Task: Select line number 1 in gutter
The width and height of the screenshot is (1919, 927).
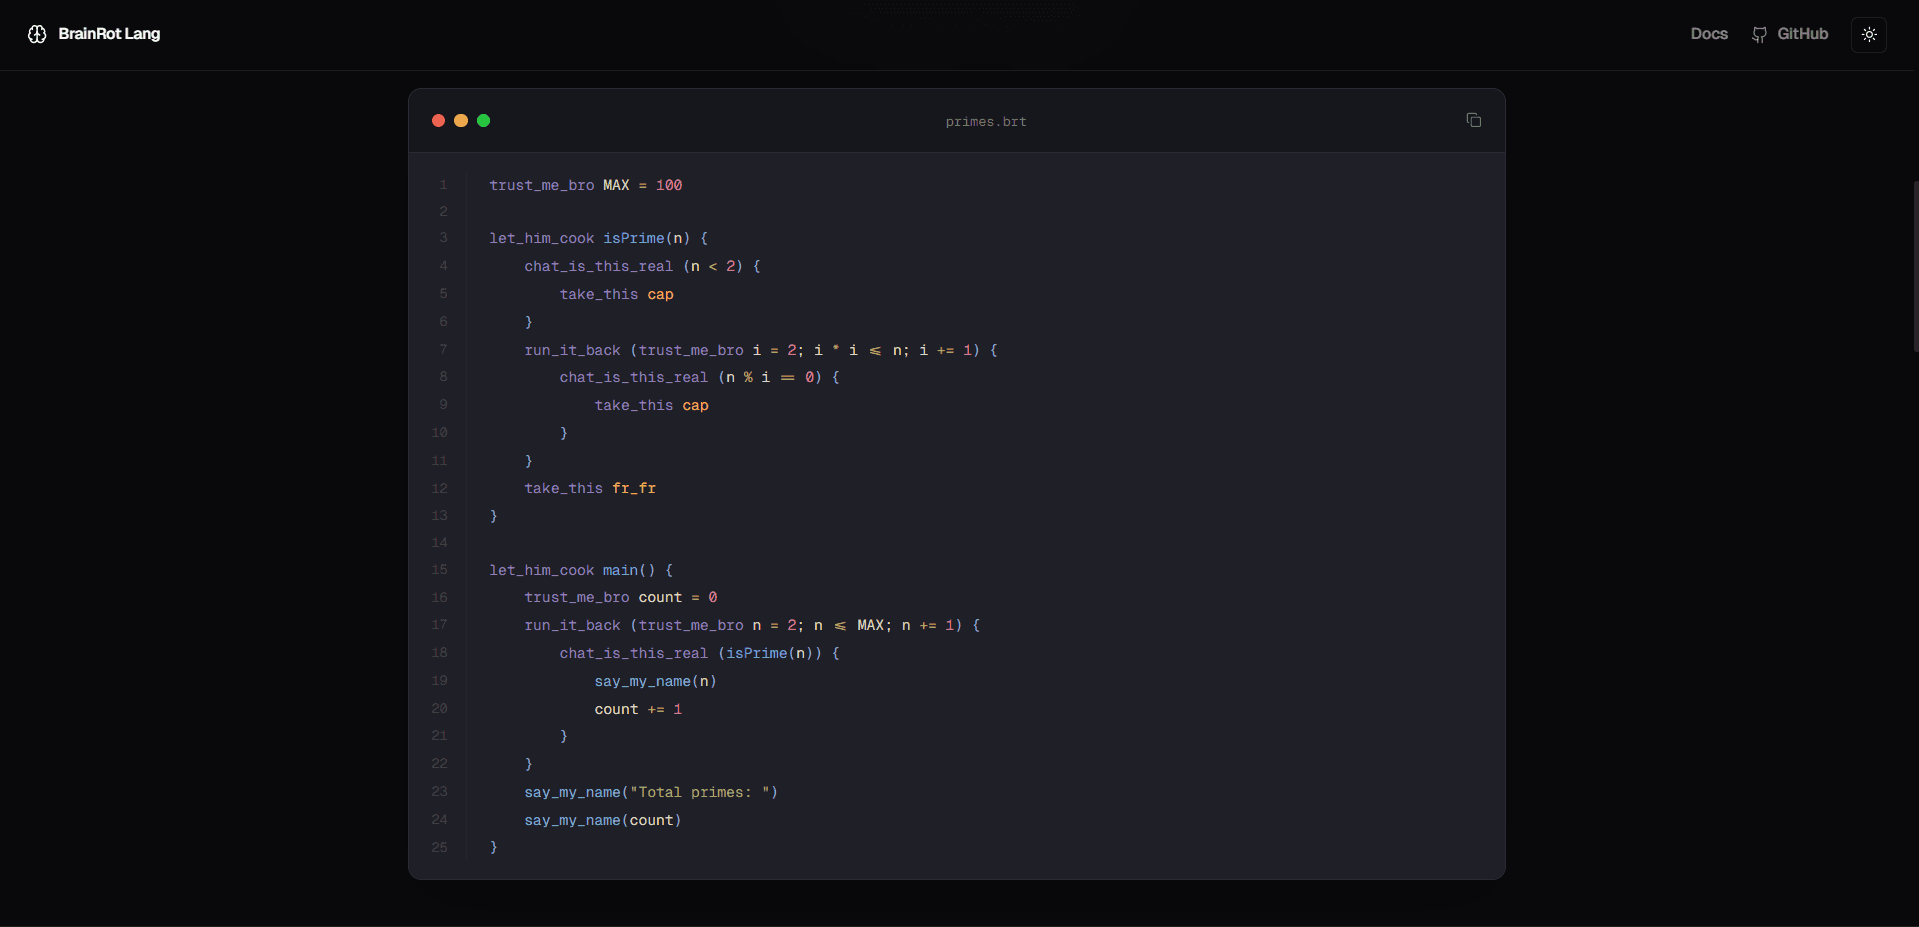Action: coord(443,185)
